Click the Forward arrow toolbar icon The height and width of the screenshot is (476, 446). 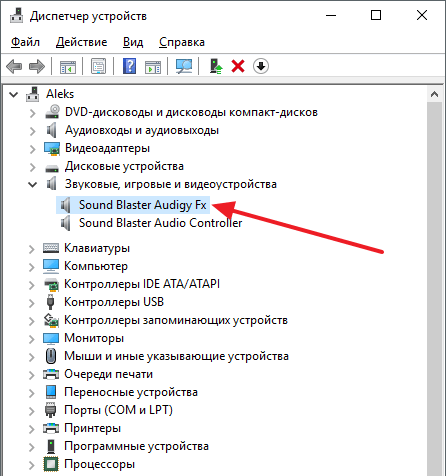tap(37, 66)
